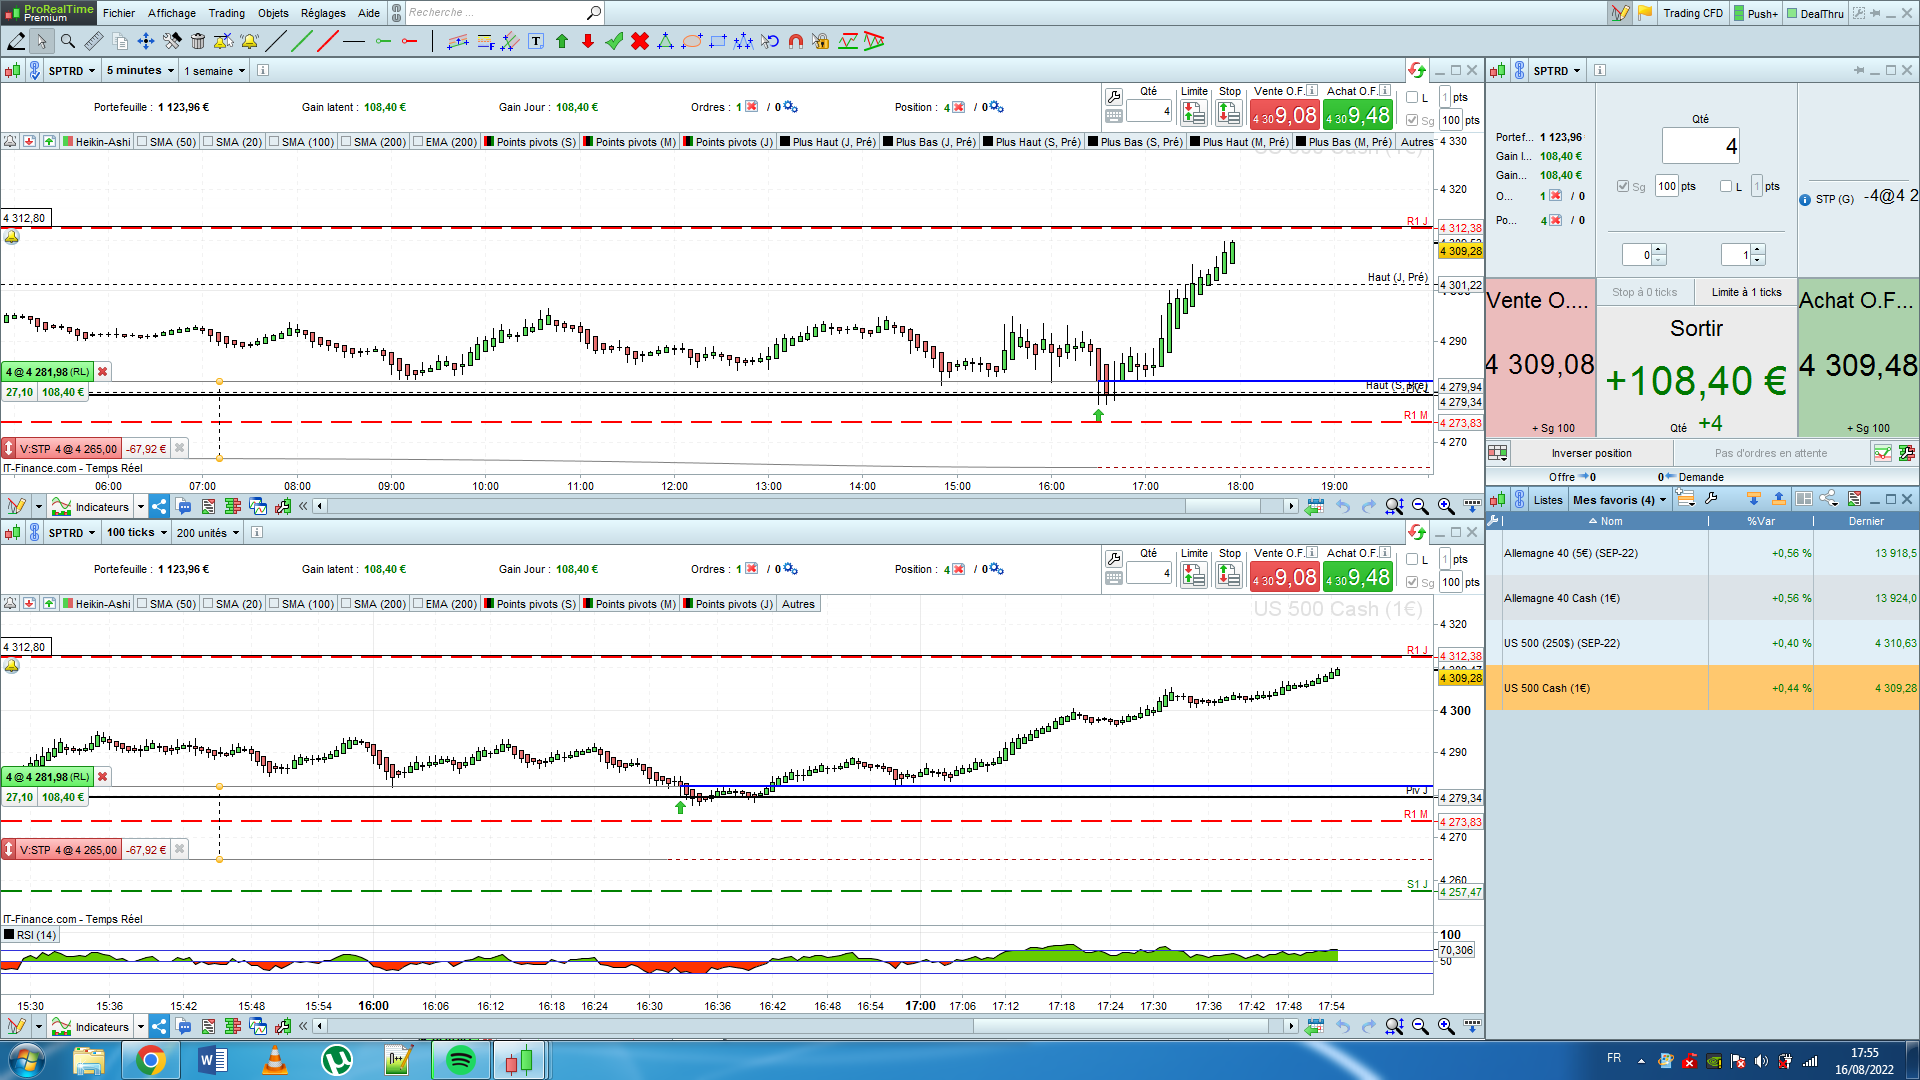
Task: Expand the Mes favoris (4) list dropdown
Action: (x=1619, y=500)
